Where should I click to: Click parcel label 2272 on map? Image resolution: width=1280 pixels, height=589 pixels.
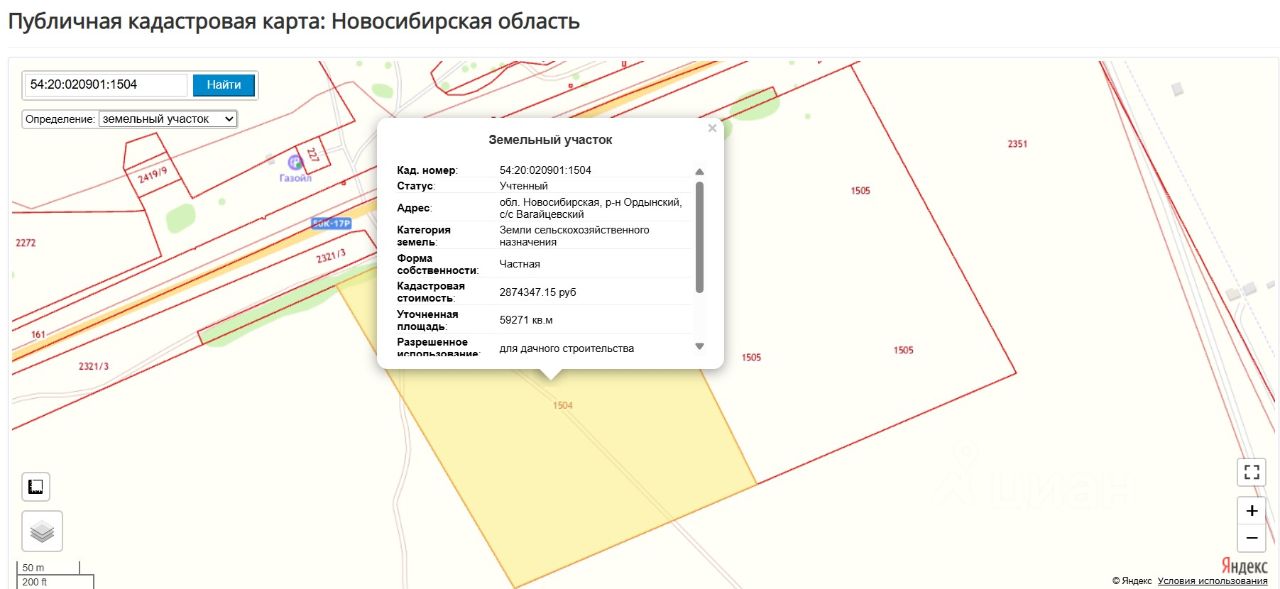click(x=26, y=243)
